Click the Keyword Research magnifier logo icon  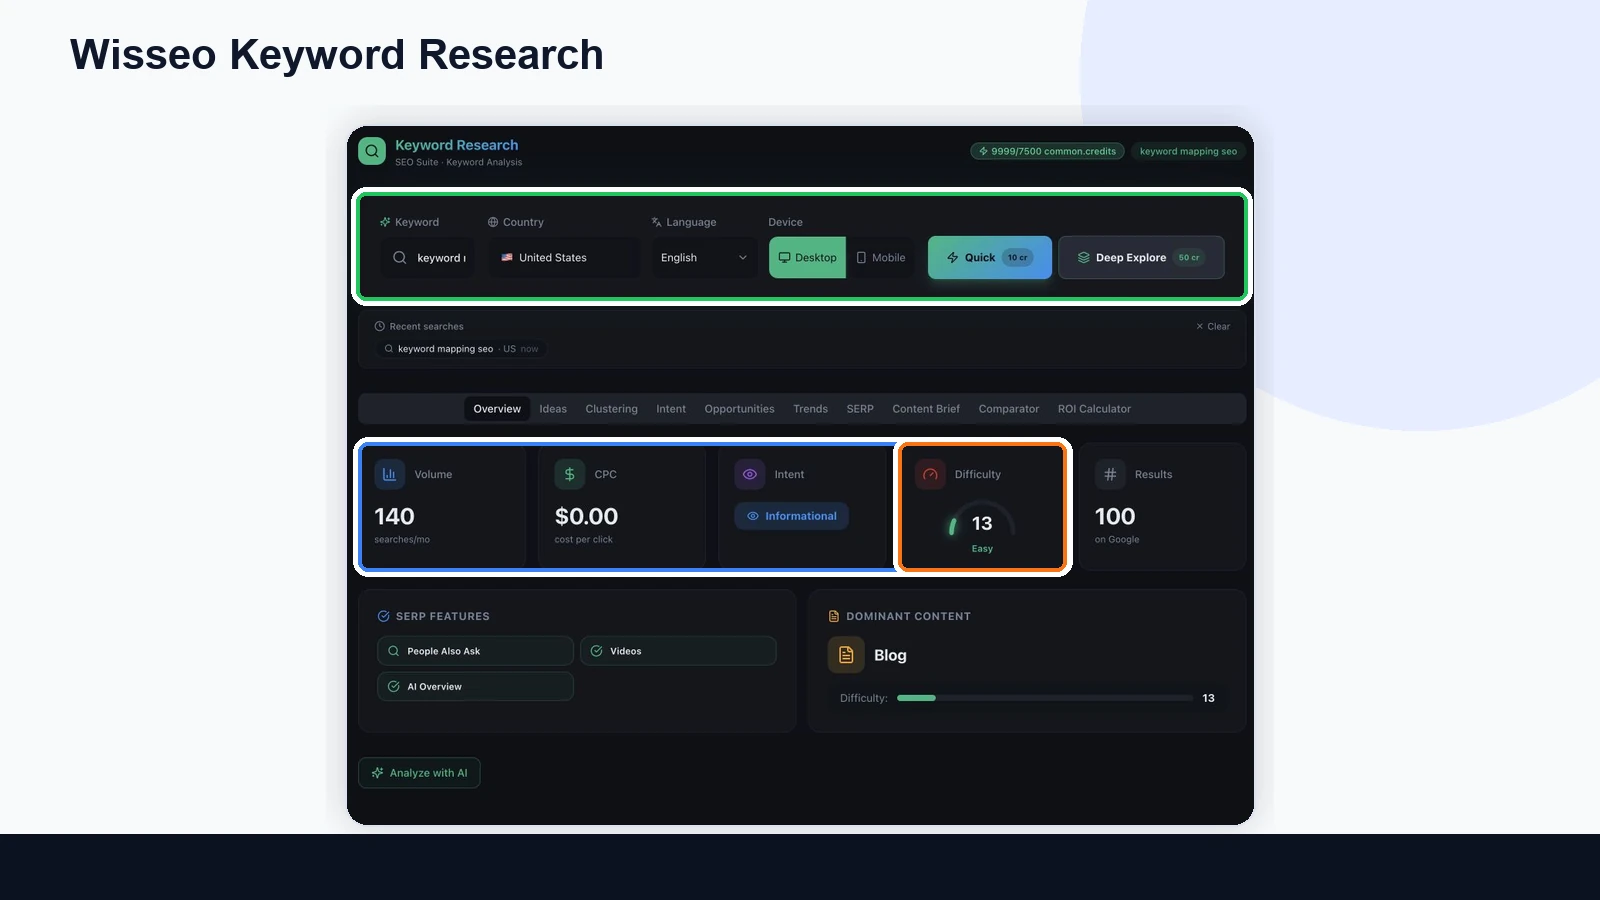pos(372,151)
